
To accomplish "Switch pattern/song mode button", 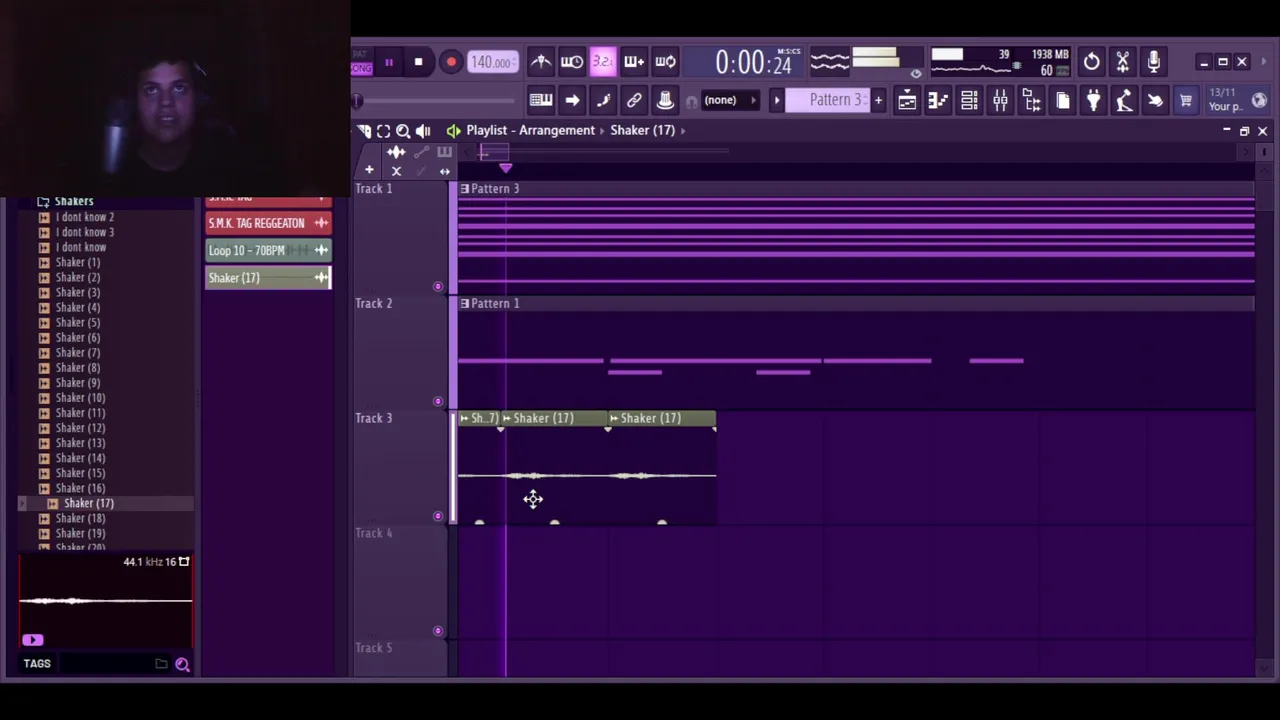I will pyautogui.click(x=361, y=62).
